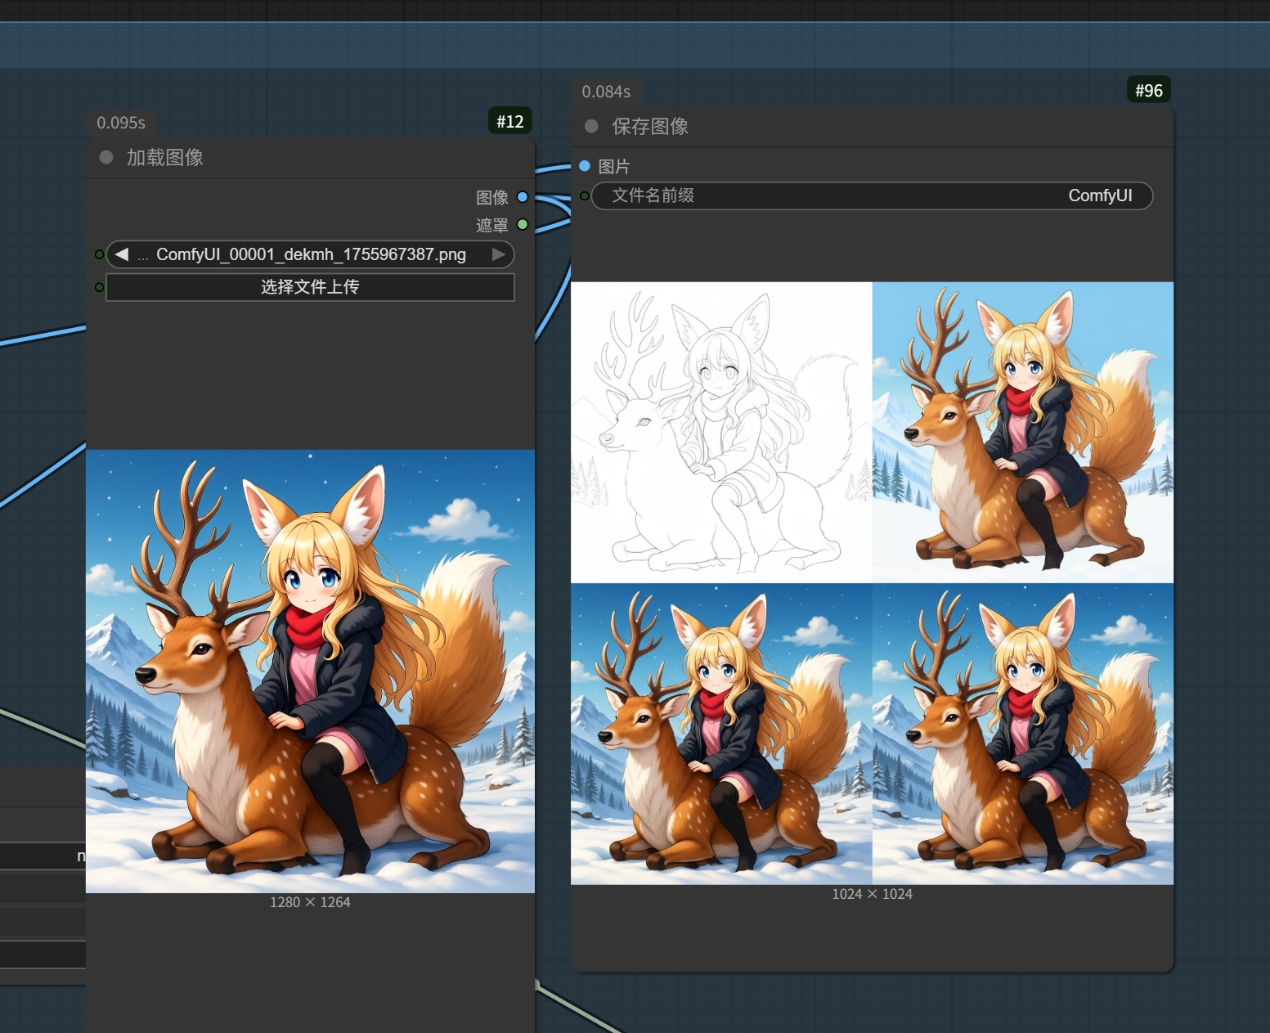1270x1033 pixels.
Task: Select the 保存图像 node title bar
Action: click(850, 127)
